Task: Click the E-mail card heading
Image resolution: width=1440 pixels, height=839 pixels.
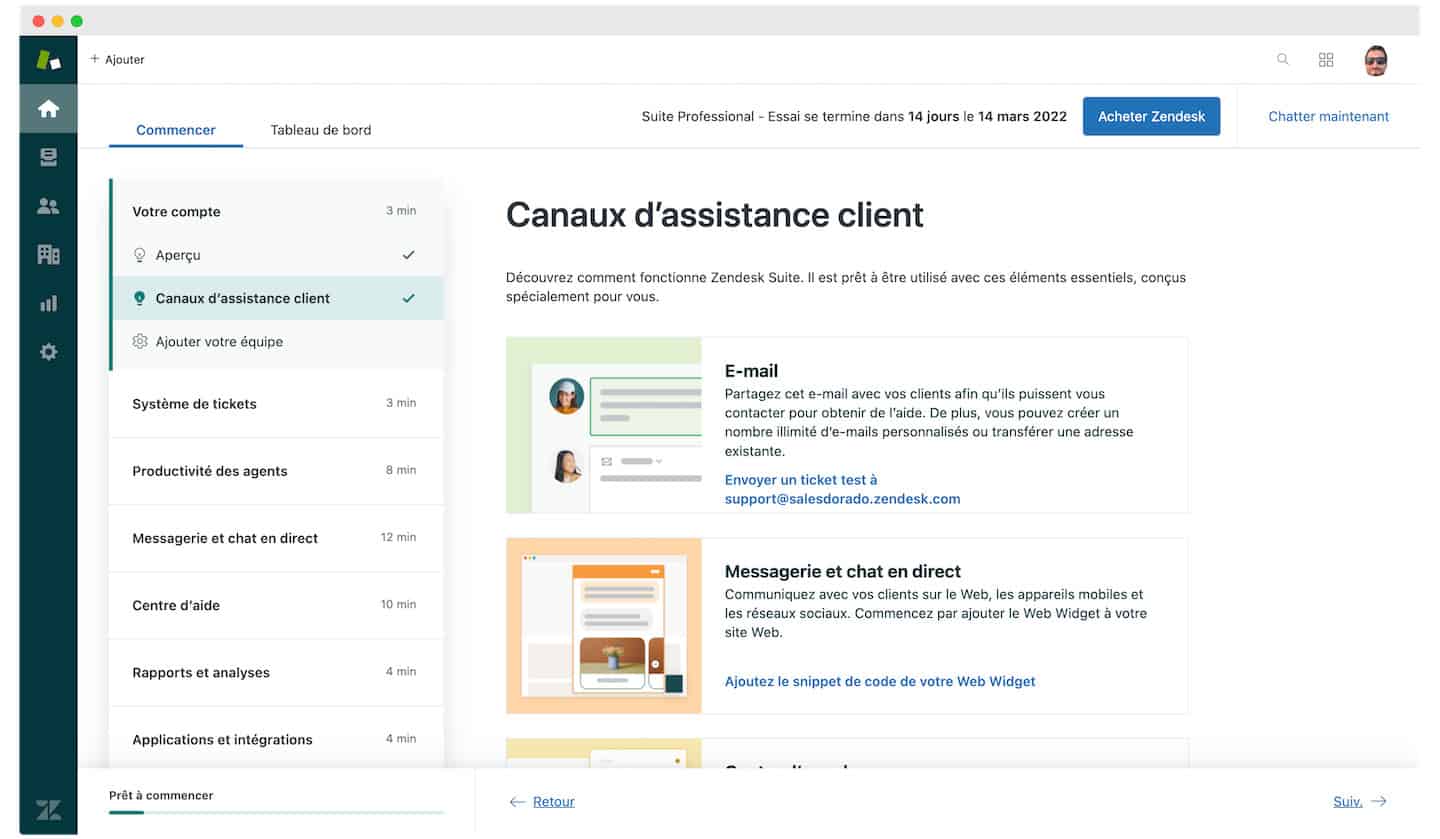Action: [751, 371]
